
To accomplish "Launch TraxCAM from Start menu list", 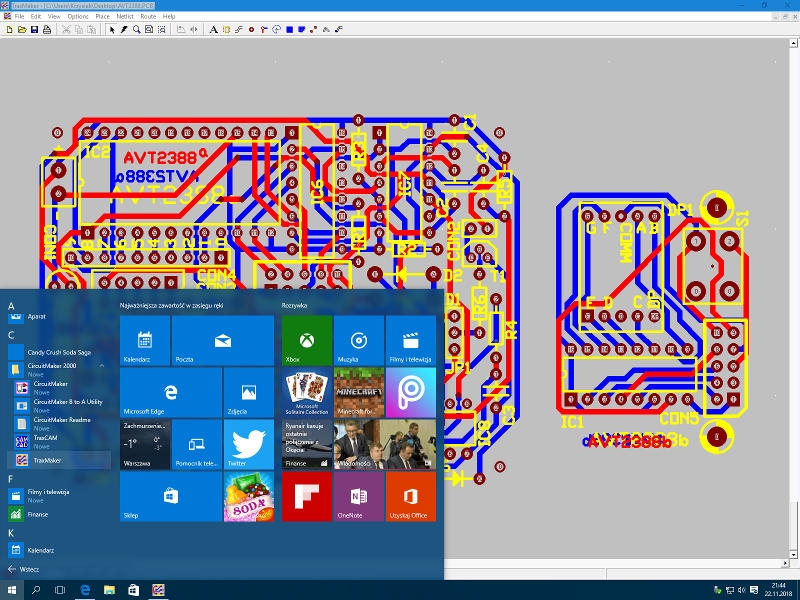I will (x=59, y=441).
